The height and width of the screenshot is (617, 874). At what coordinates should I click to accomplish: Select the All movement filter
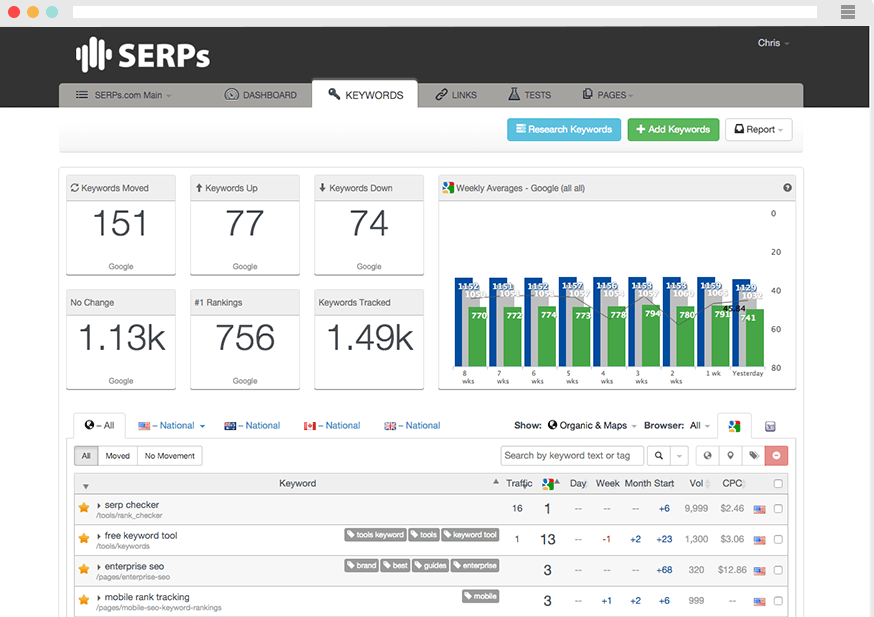[x=86, y=455]
